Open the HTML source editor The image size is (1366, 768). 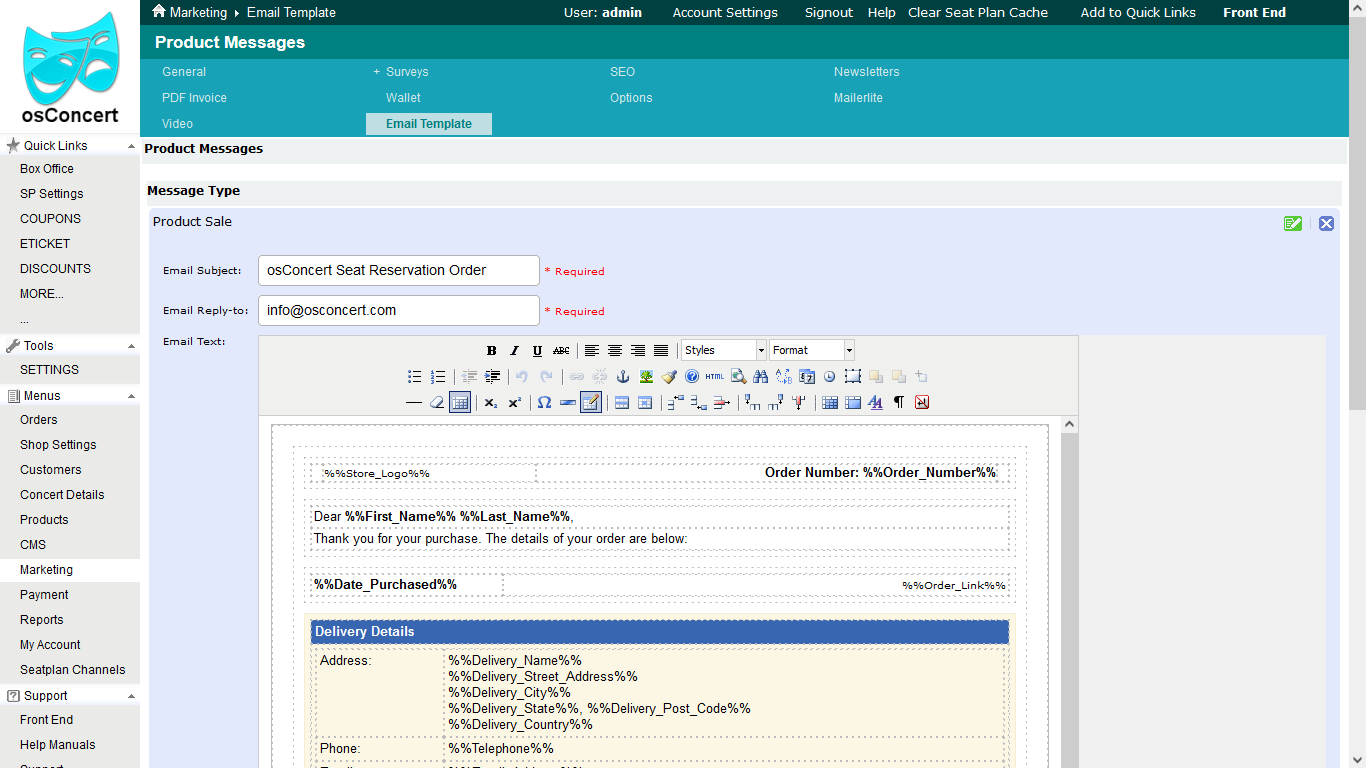pos(714,377)
